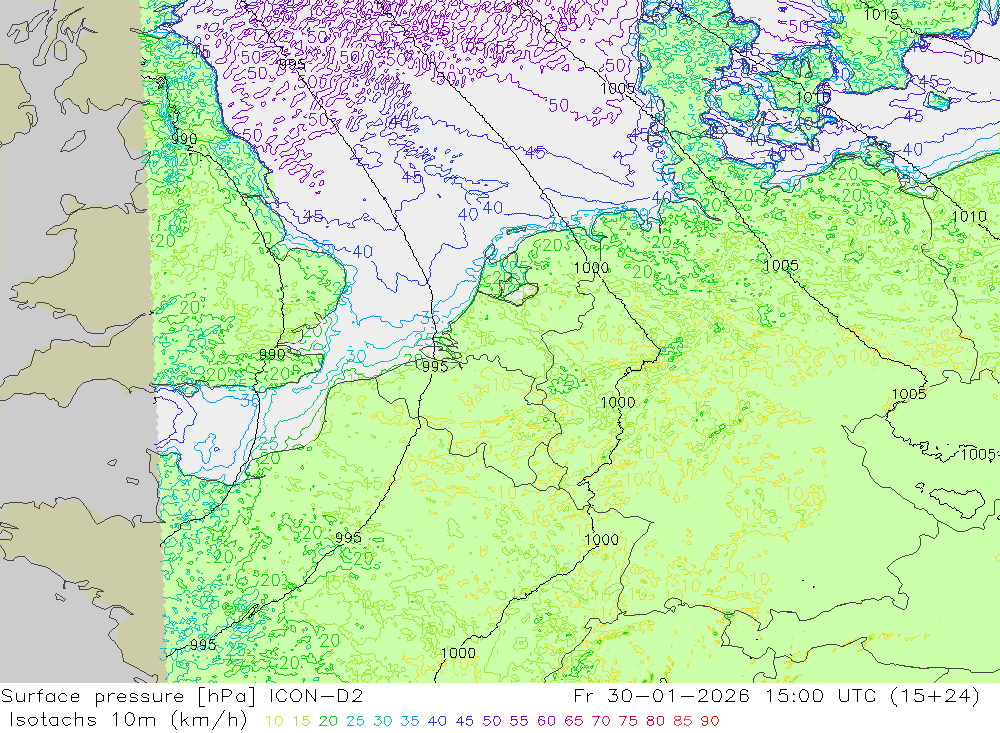Click the 'Surface pressure [hPa] ICON-D2' title text
1000x733 pixels.
pos(182,696)
